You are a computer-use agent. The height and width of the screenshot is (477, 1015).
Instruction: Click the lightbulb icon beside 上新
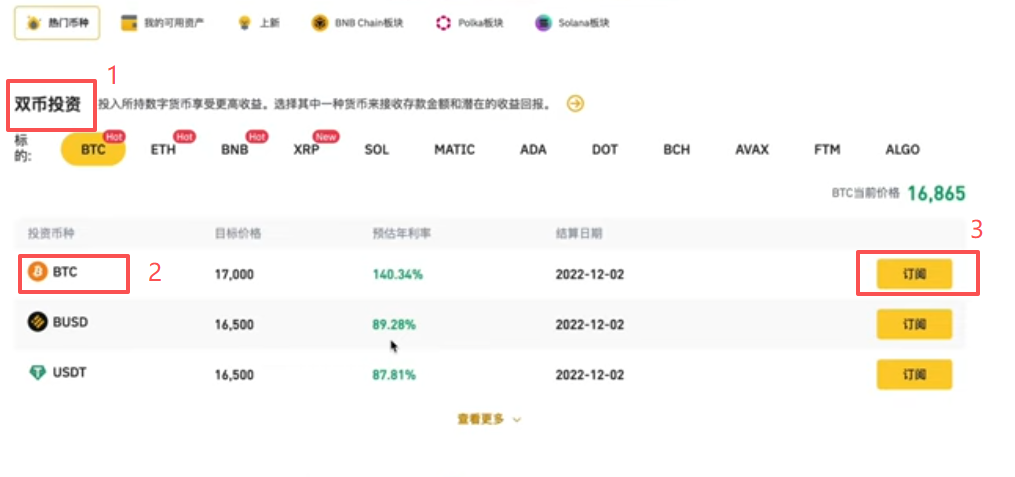point(244,23)
